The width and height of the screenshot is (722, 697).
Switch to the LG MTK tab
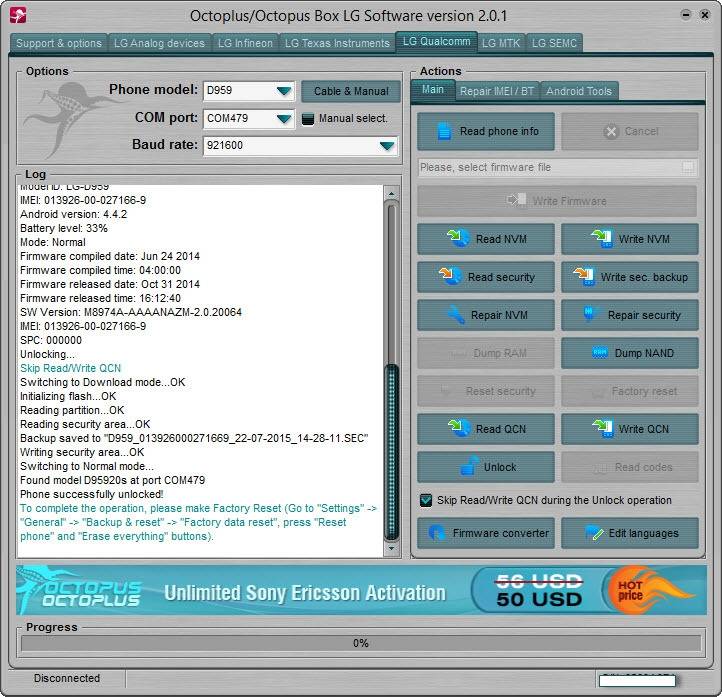(x=501, y=43)
